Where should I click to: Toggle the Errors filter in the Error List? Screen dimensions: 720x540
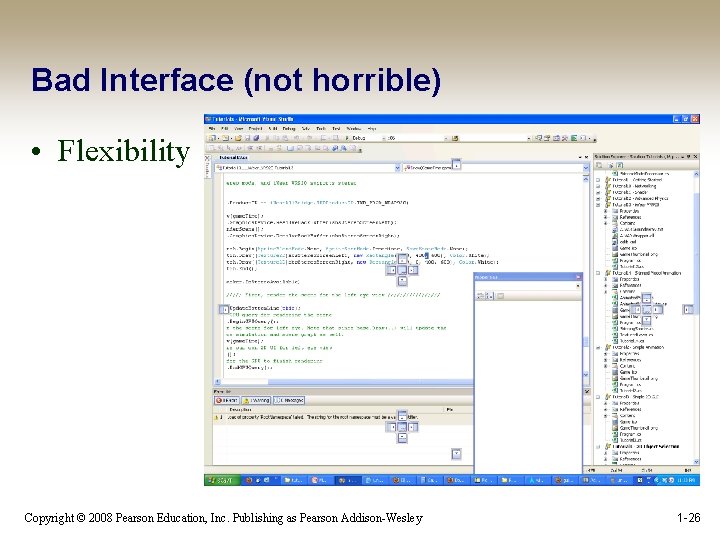click(226, 400)
